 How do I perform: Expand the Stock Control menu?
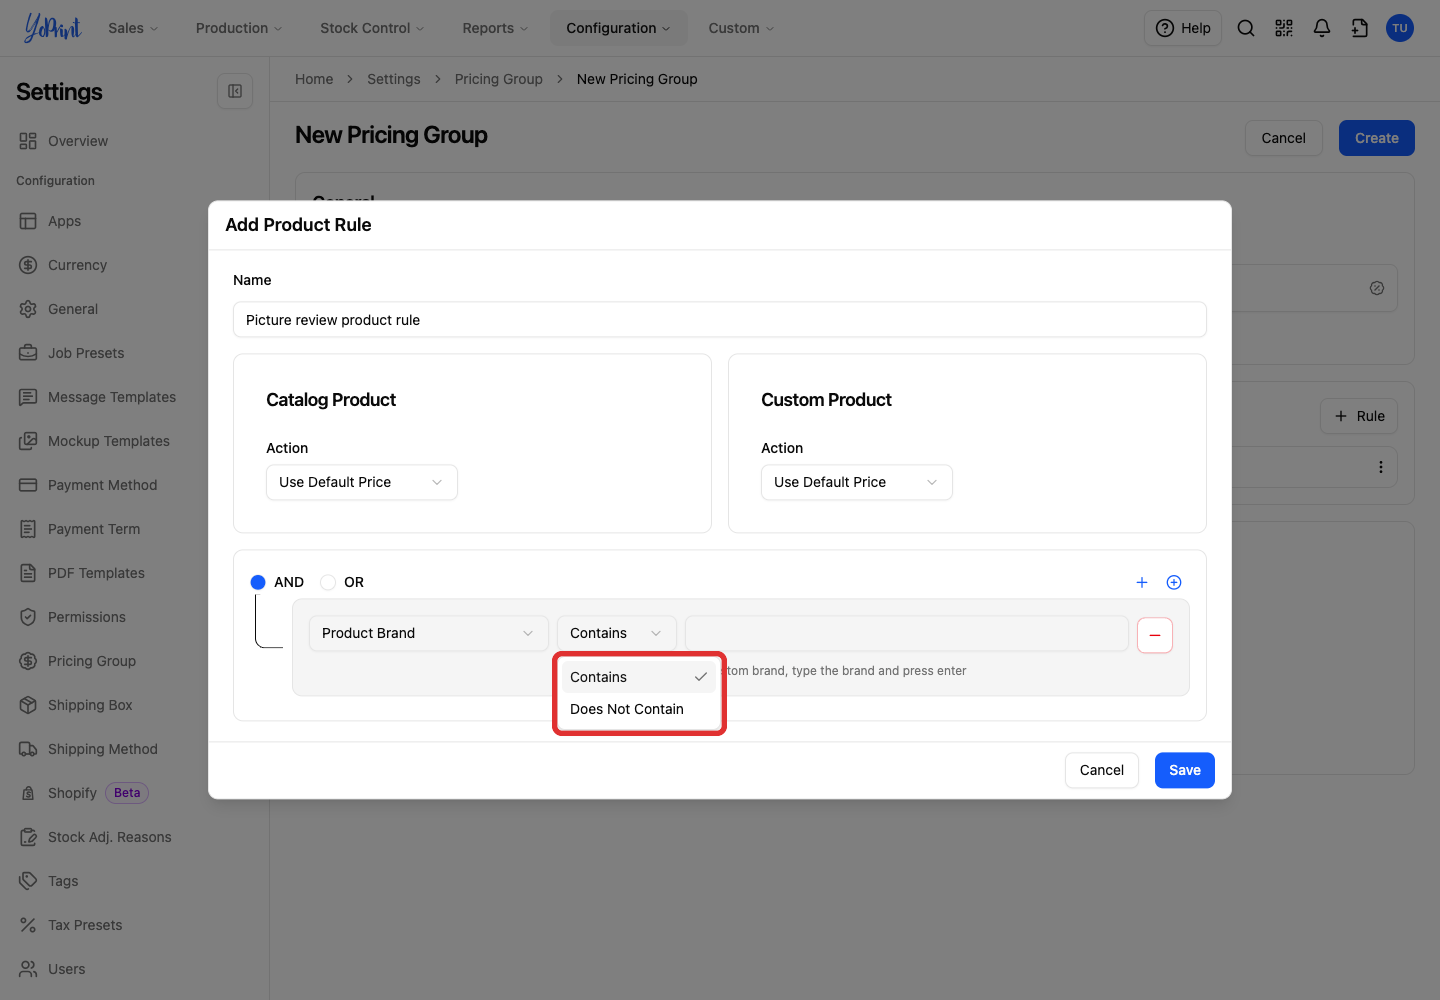[x=372, y=28]
